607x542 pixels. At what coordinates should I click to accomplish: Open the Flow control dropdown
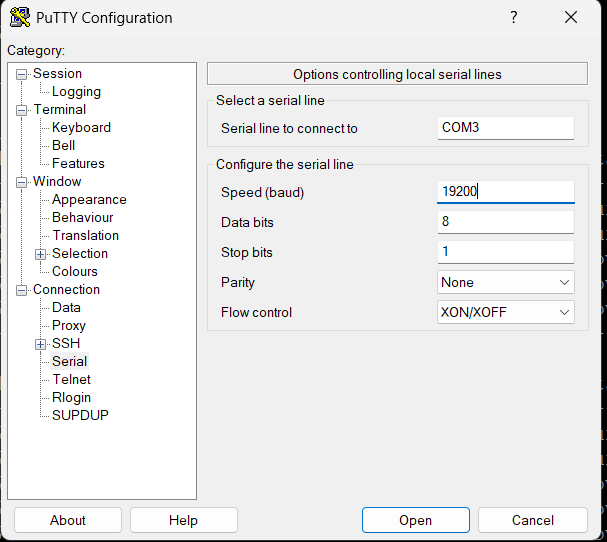[506, 312]
